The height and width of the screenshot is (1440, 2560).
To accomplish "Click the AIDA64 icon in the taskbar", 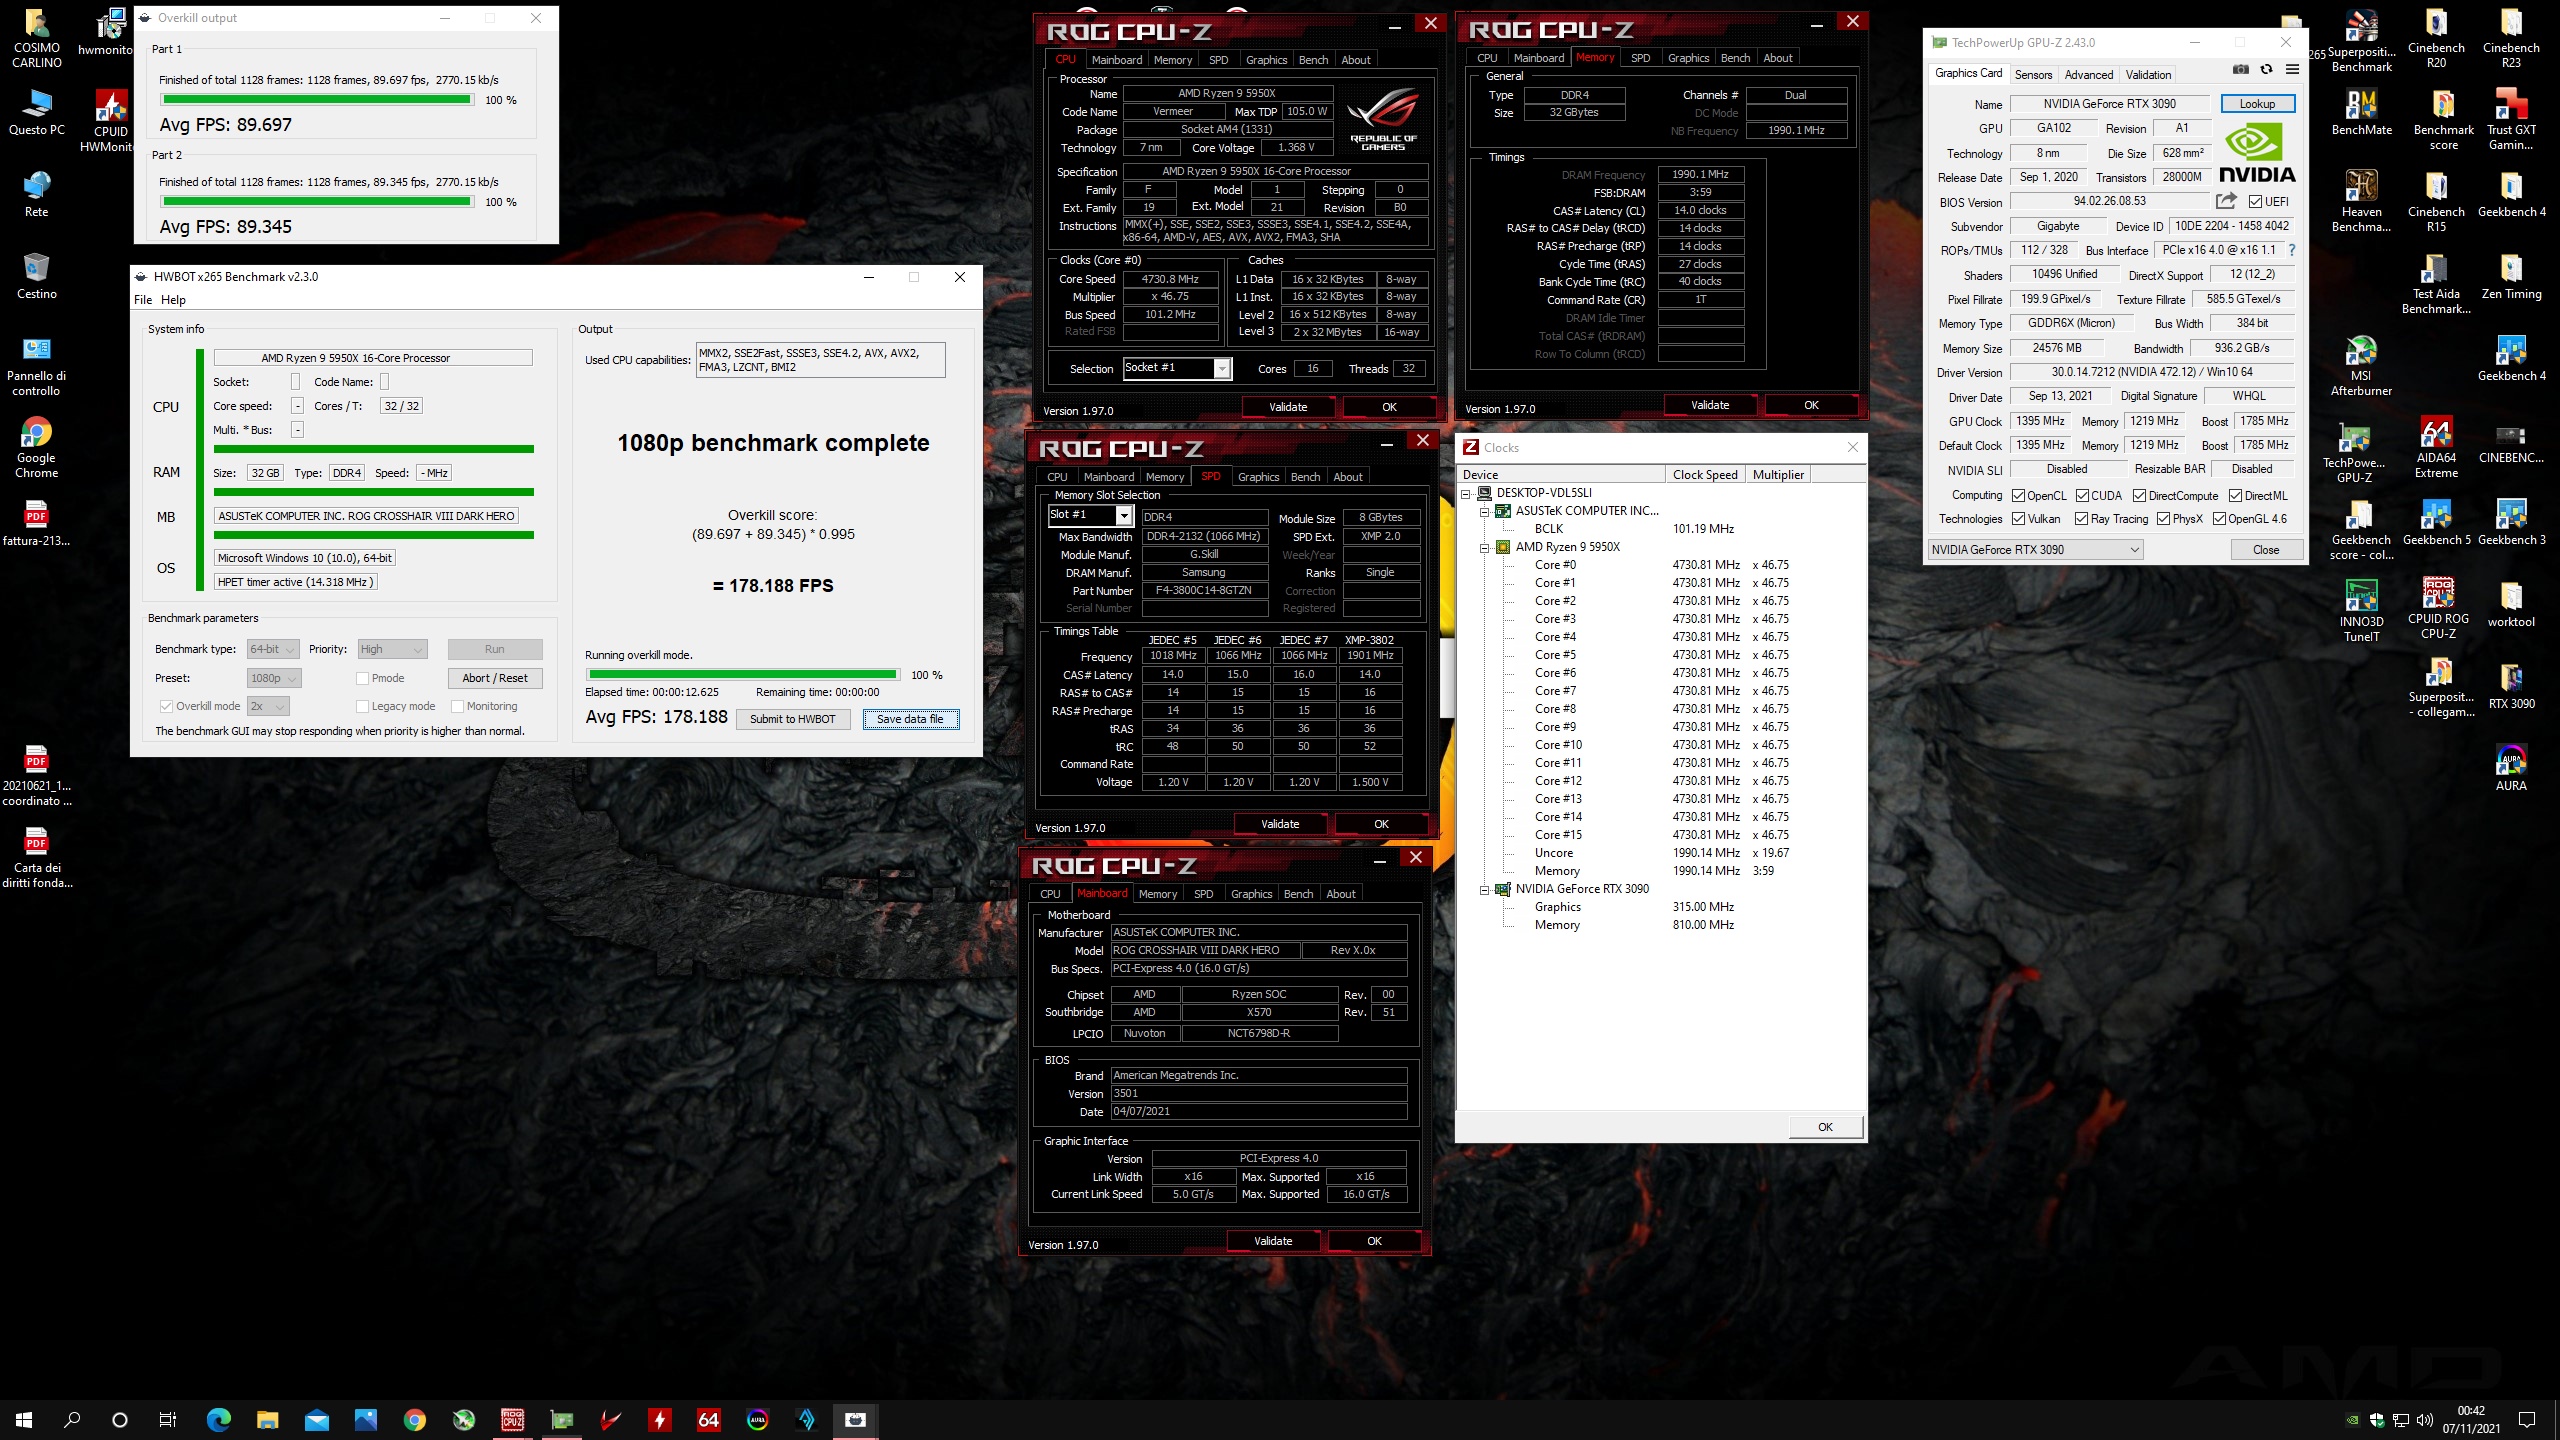I will coord(708,1419).
